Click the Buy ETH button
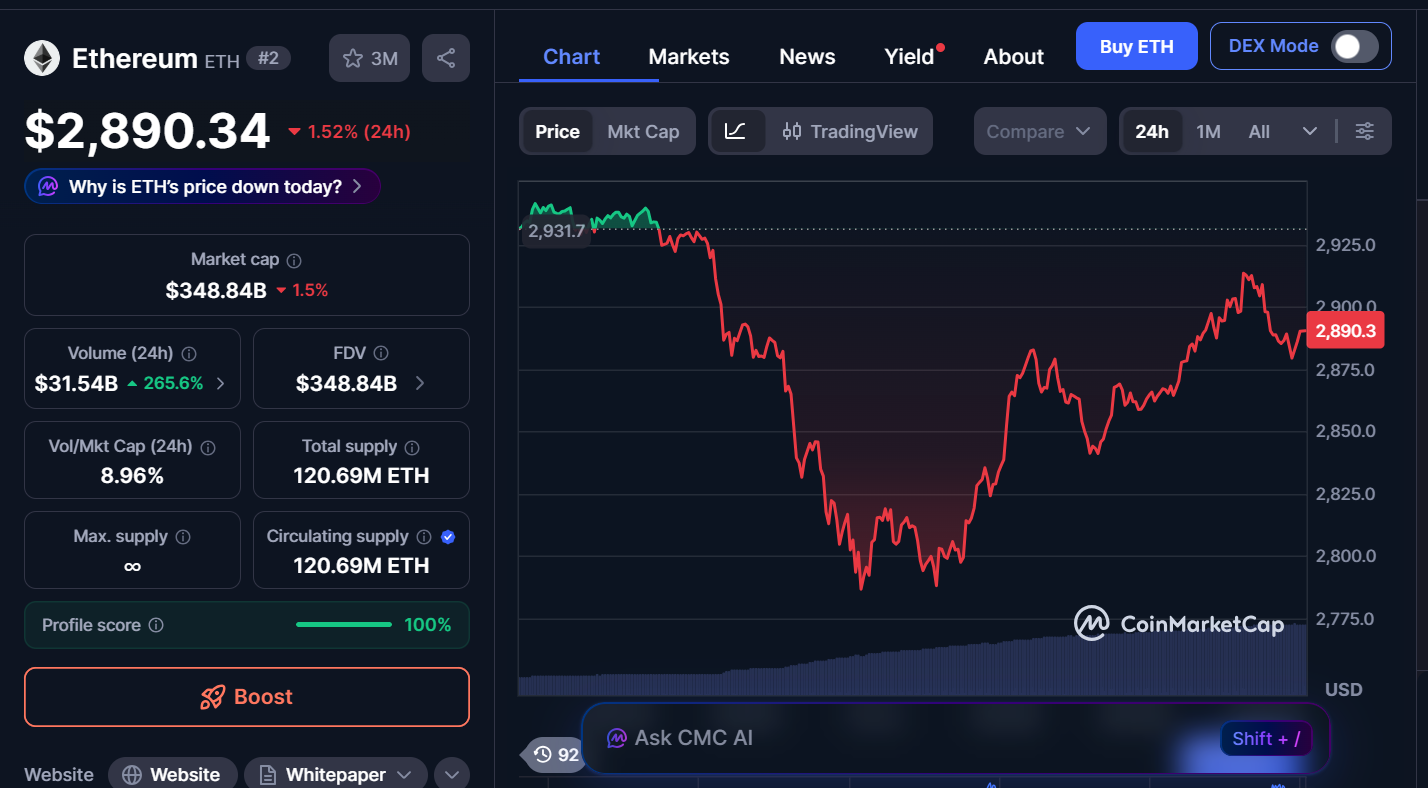Viewport: 1428px width, 788px height. (1136, 46)
